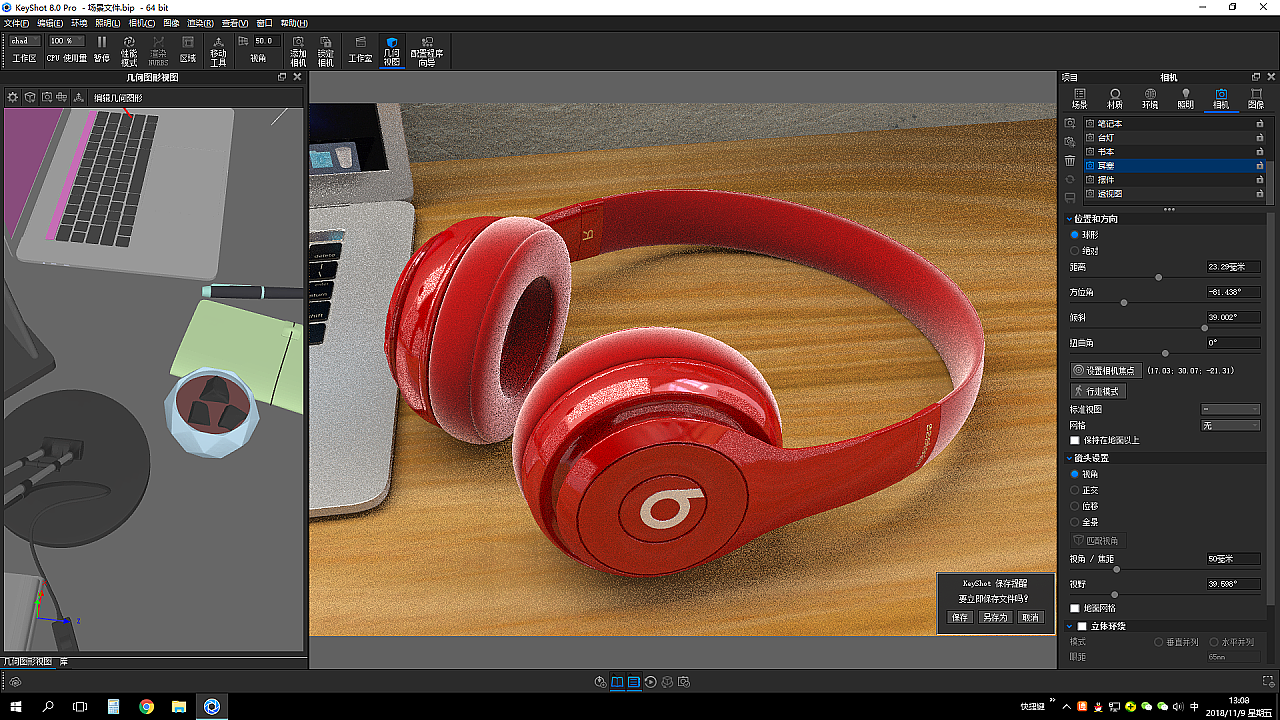Open the Task View taskbar button
Viewport: 1280px width, 720px height.
pos(80,706)
